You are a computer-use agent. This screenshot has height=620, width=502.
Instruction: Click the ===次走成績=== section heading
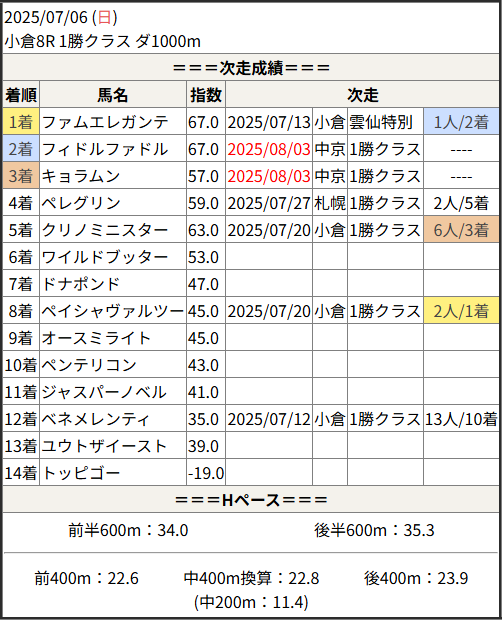coord(251,68)
